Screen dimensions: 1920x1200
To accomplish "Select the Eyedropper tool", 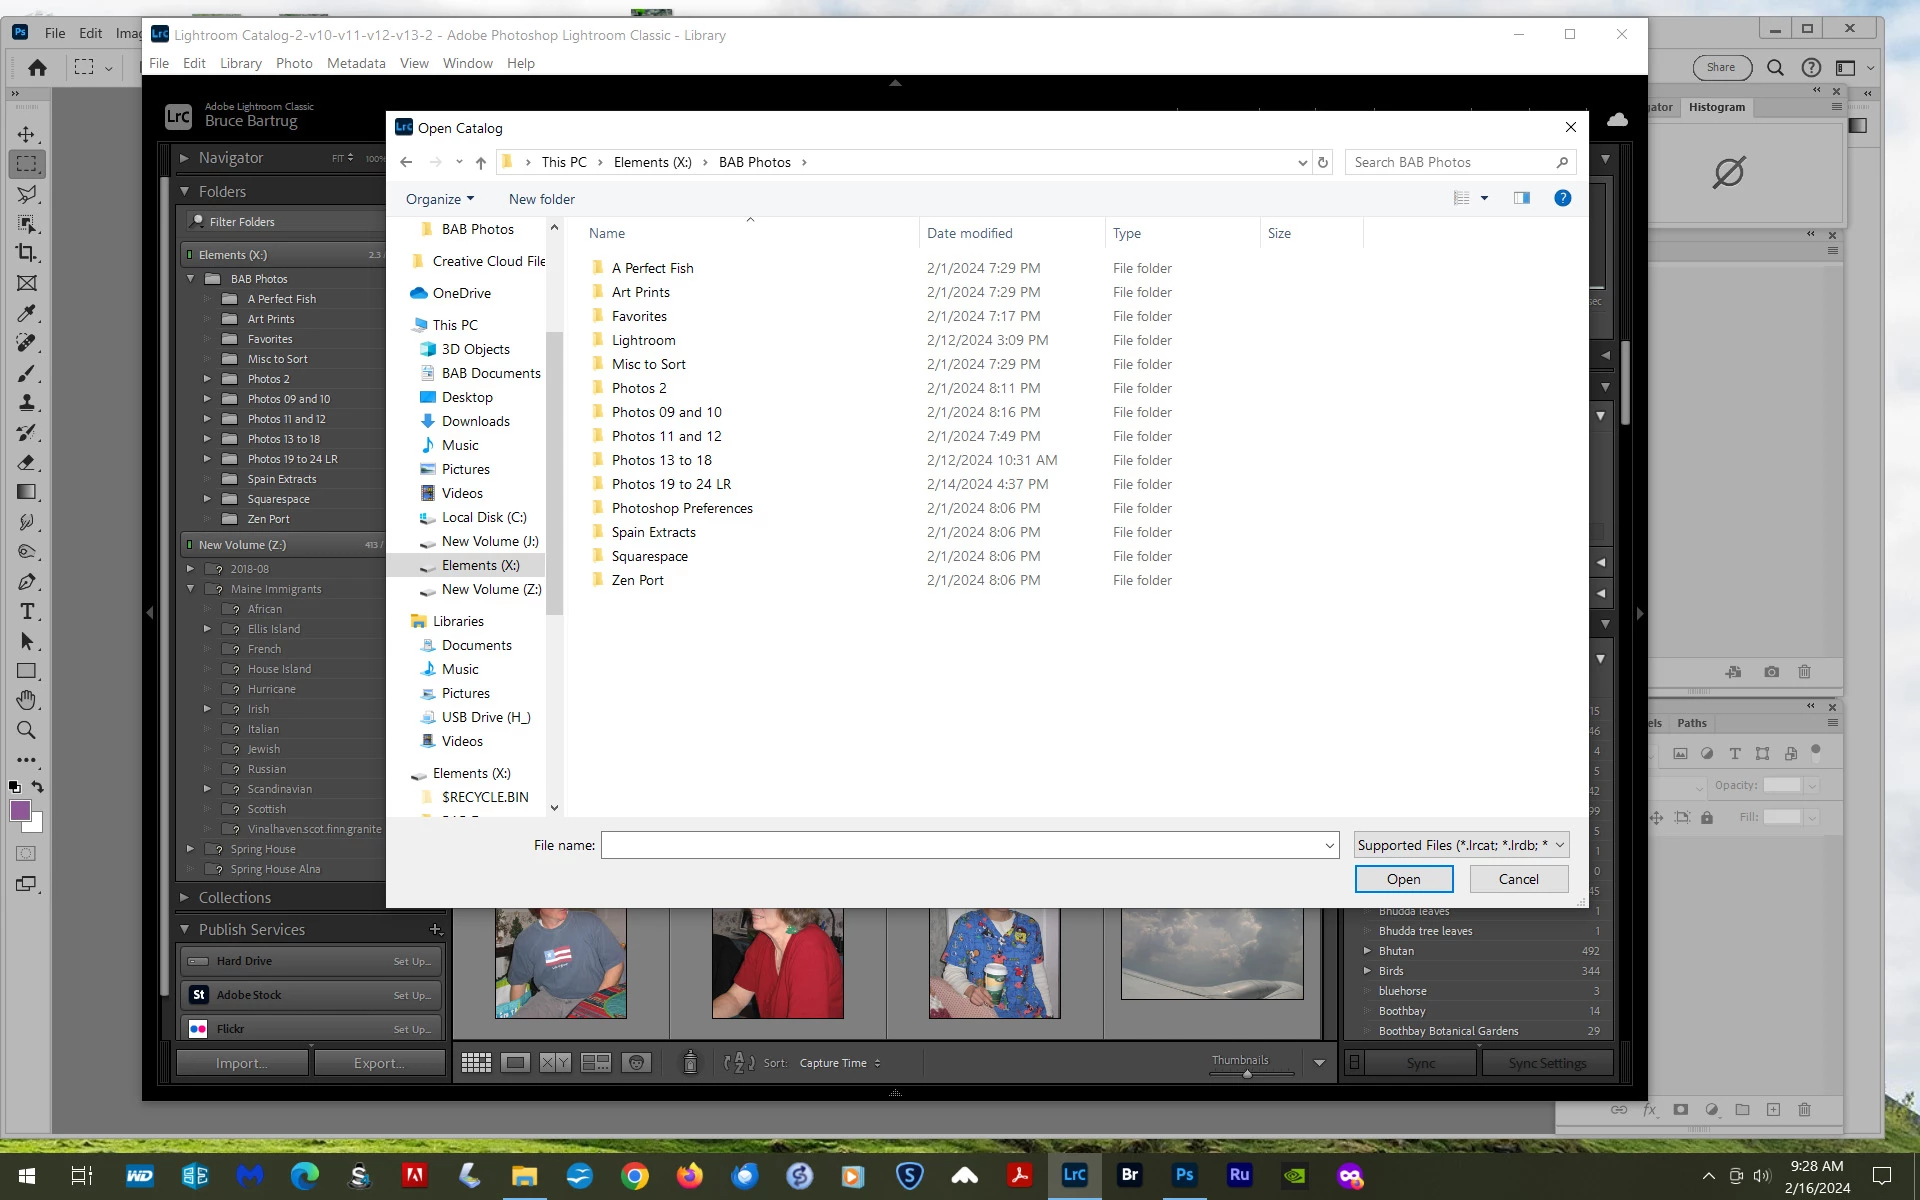I will pos(27,313).
